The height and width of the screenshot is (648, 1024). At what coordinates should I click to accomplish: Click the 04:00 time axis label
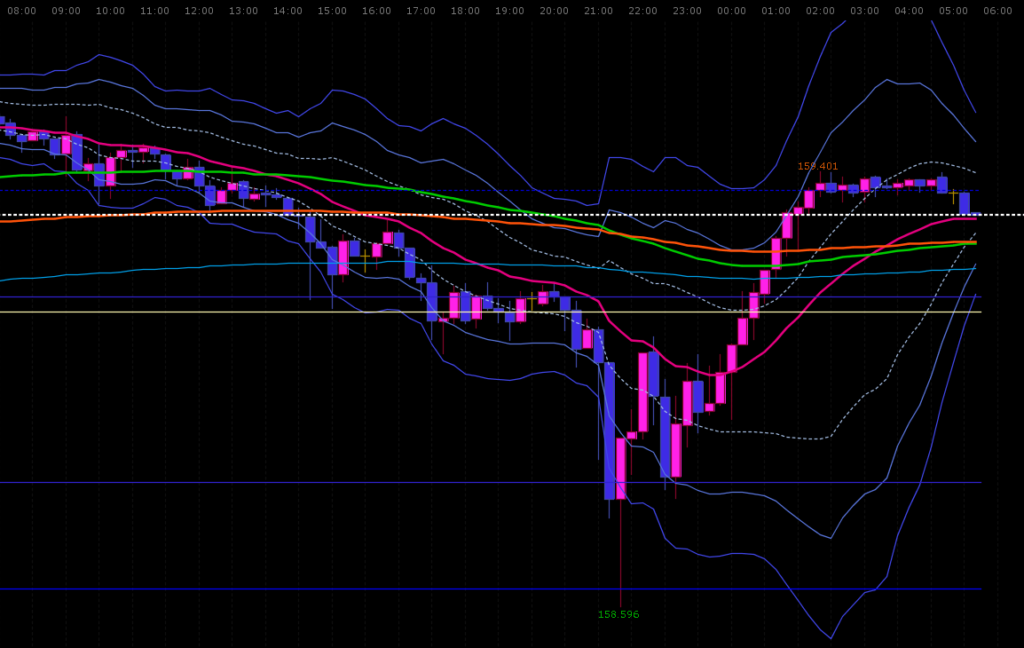pyautogui.click(x=910, y=11)
